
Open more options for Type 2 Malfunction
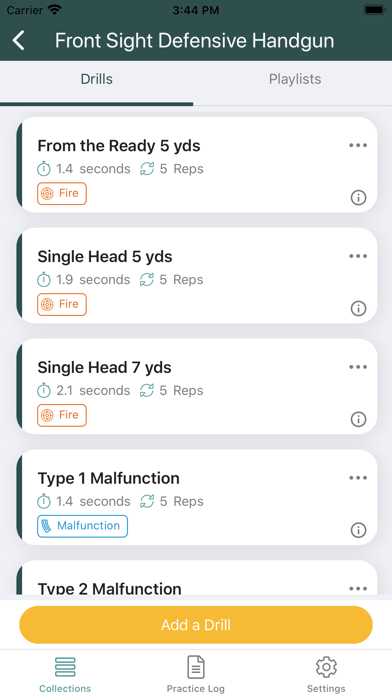click(358, 589)
